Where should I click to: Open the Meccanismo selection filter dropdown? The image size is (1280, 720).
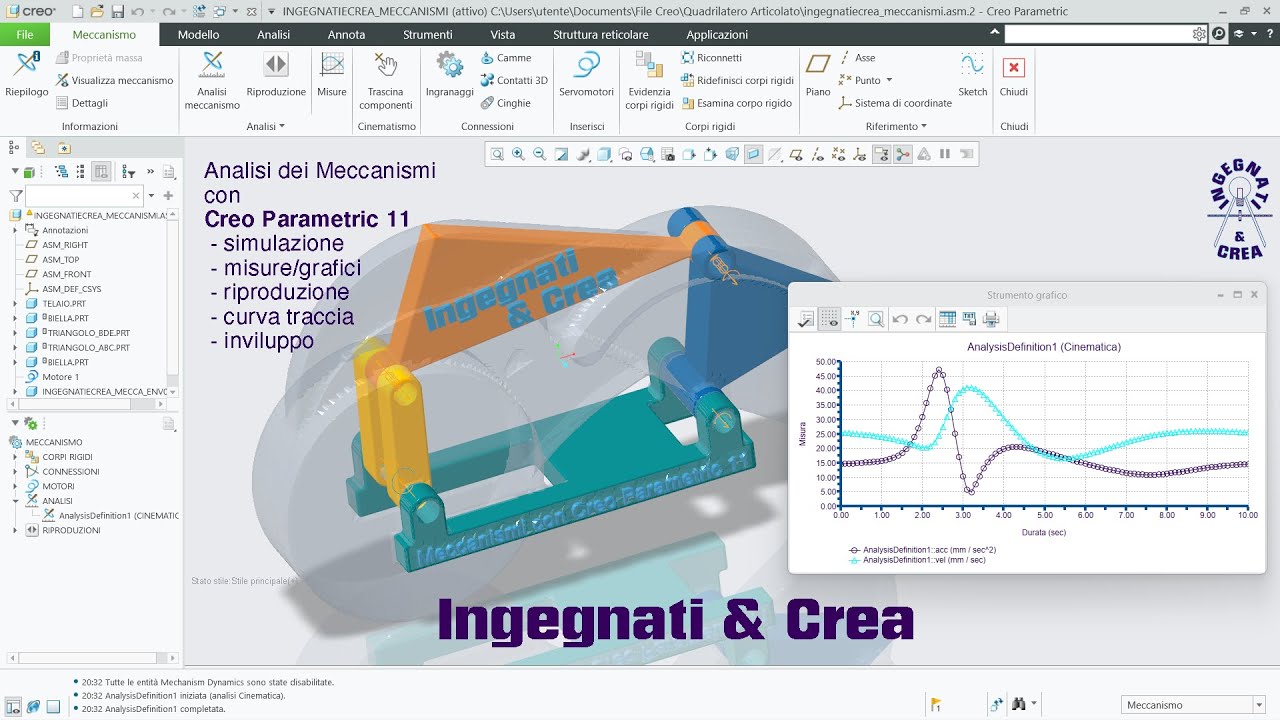click(x=1259, y=705)
